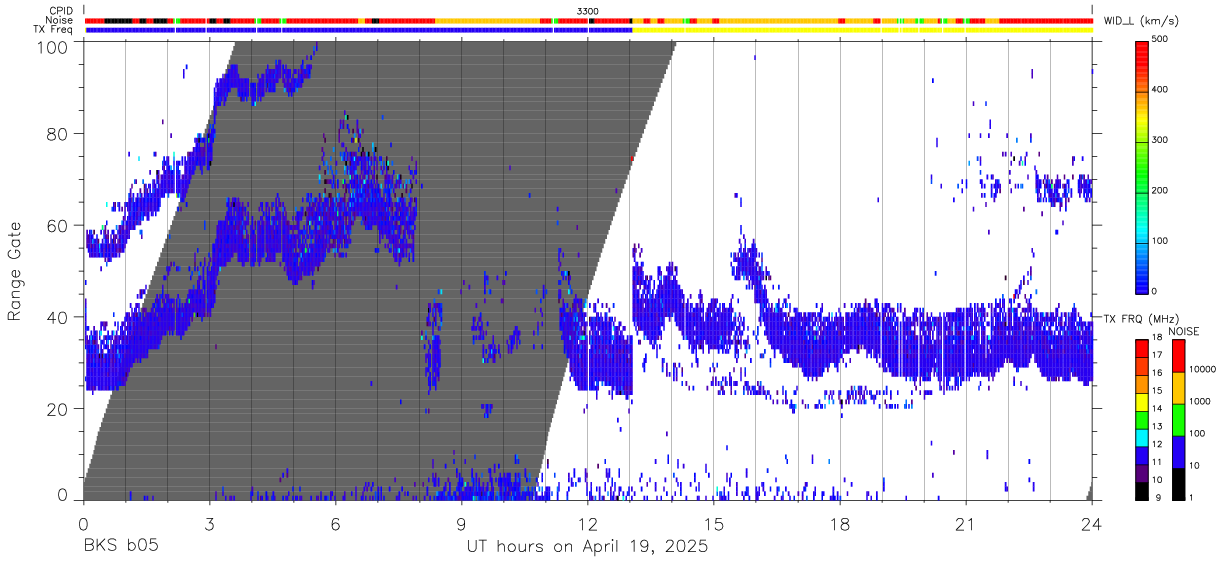Click the '200' colorbar label
1228x567 pixels.
point(1161,190)
